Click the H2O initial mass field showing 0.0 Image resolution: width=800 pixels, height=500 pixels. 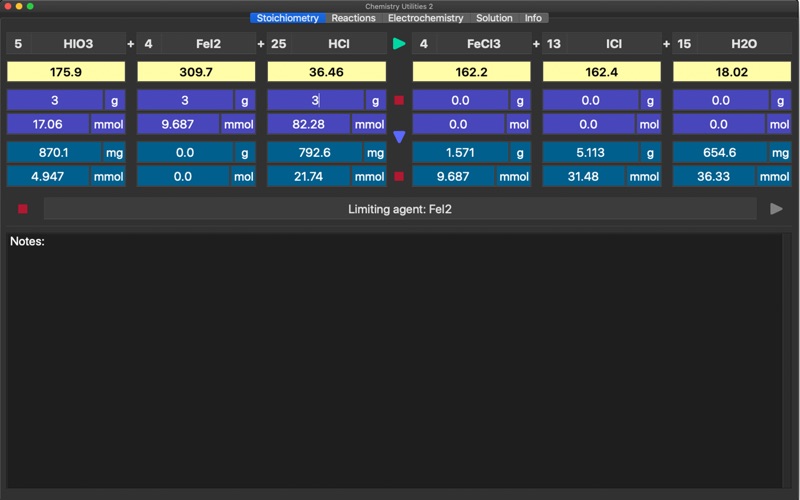(720, 101)
